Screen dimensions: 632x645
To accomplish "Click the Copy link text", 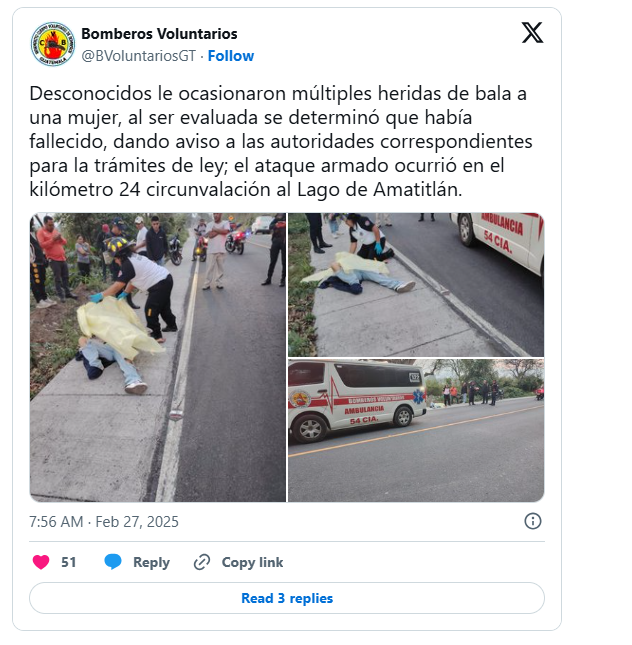I will (252, 562).
